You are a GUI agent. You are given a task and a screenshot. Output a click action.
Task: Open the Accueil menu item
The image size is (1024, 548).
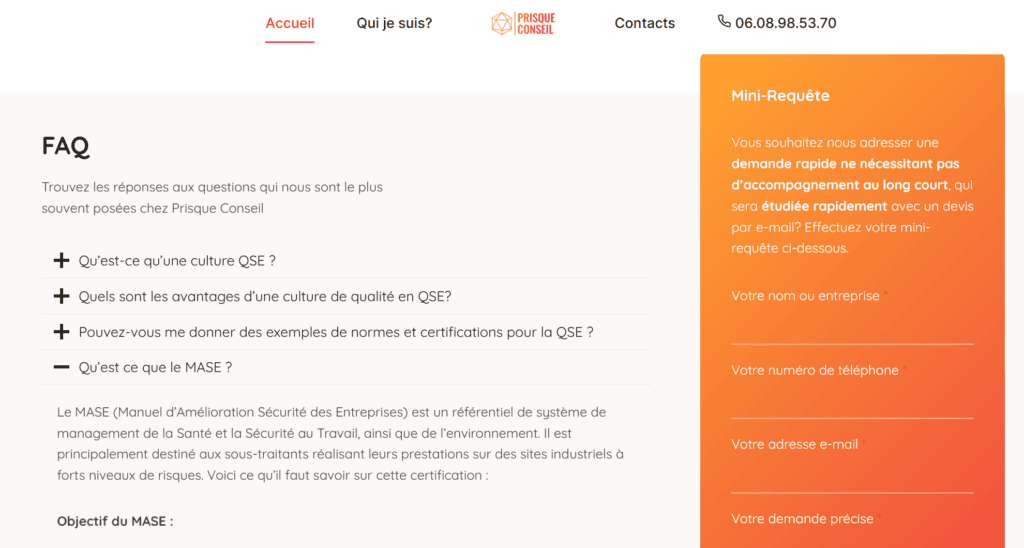point(290,23)
